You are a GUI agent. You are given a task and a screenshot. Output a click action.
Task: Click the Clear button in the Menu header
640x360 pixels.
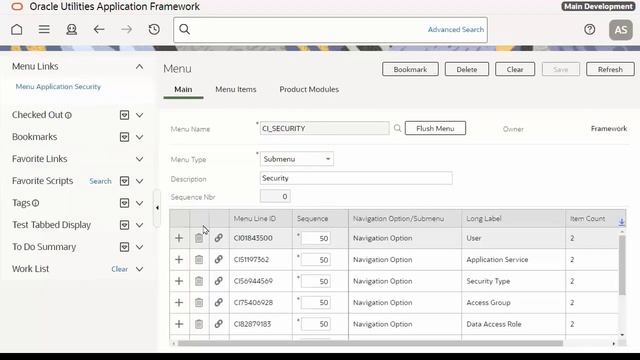tap(515, 69)
